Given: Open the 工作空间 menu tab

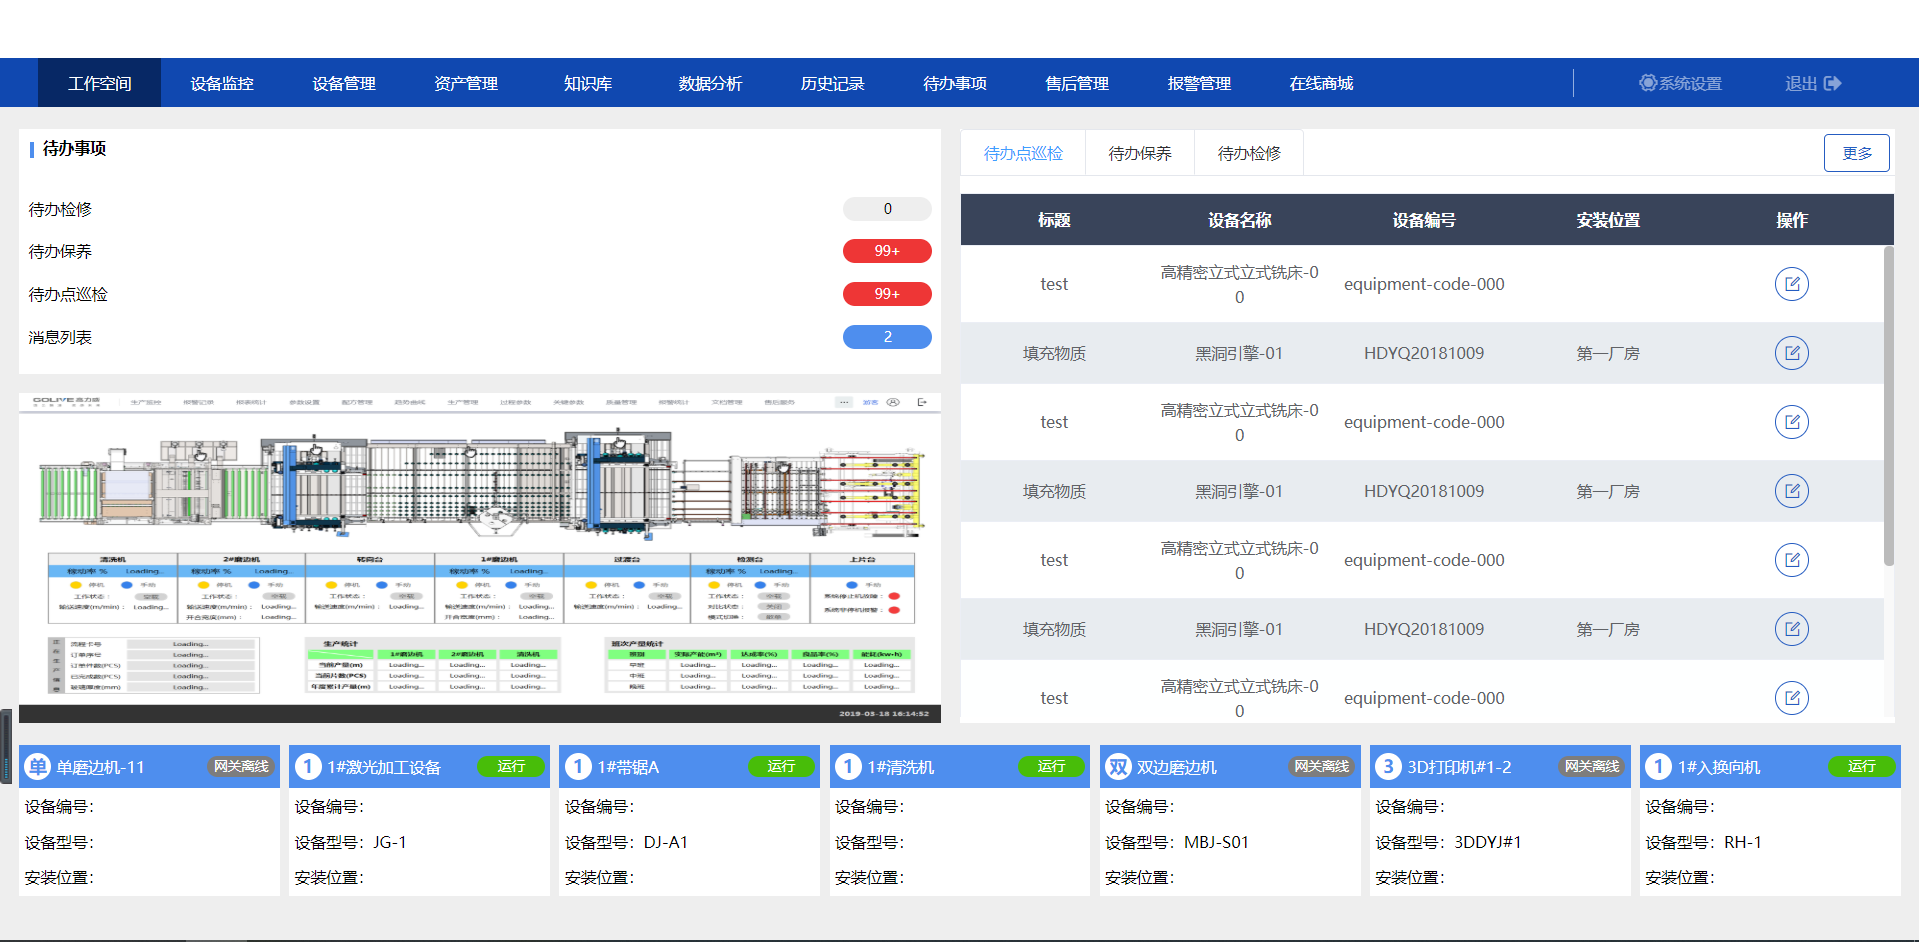Looking at the screenshot, I should coord(99,83).
